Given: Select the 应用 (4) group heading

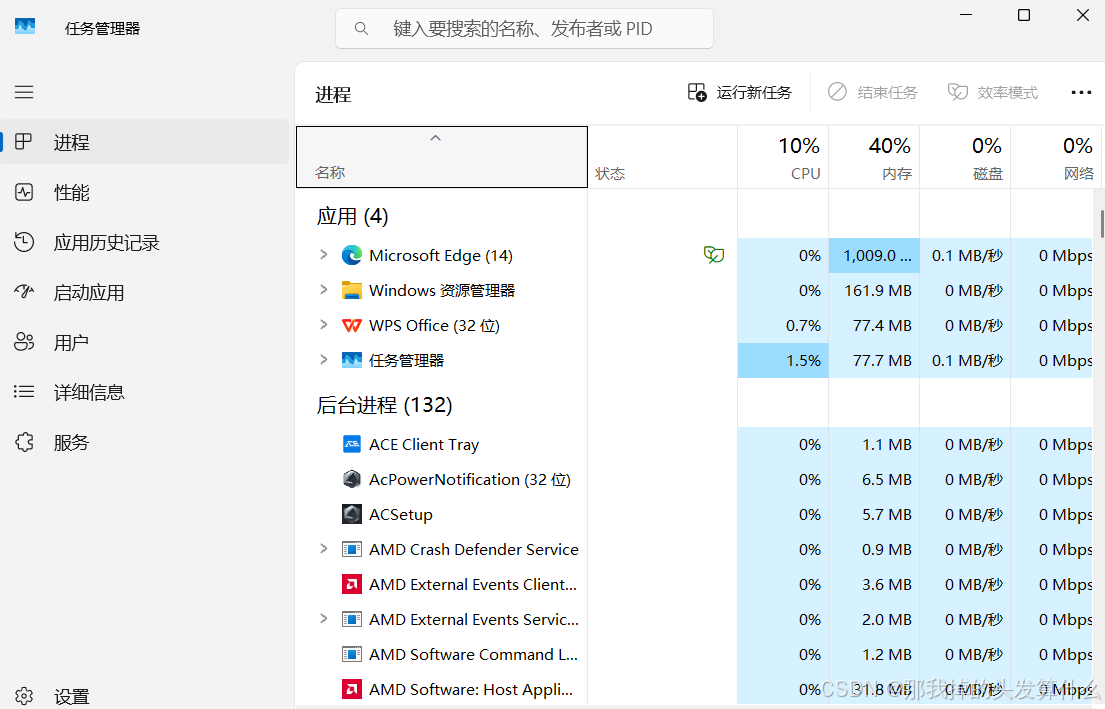Looking at the screenshot, I should [x=352, y=216].
